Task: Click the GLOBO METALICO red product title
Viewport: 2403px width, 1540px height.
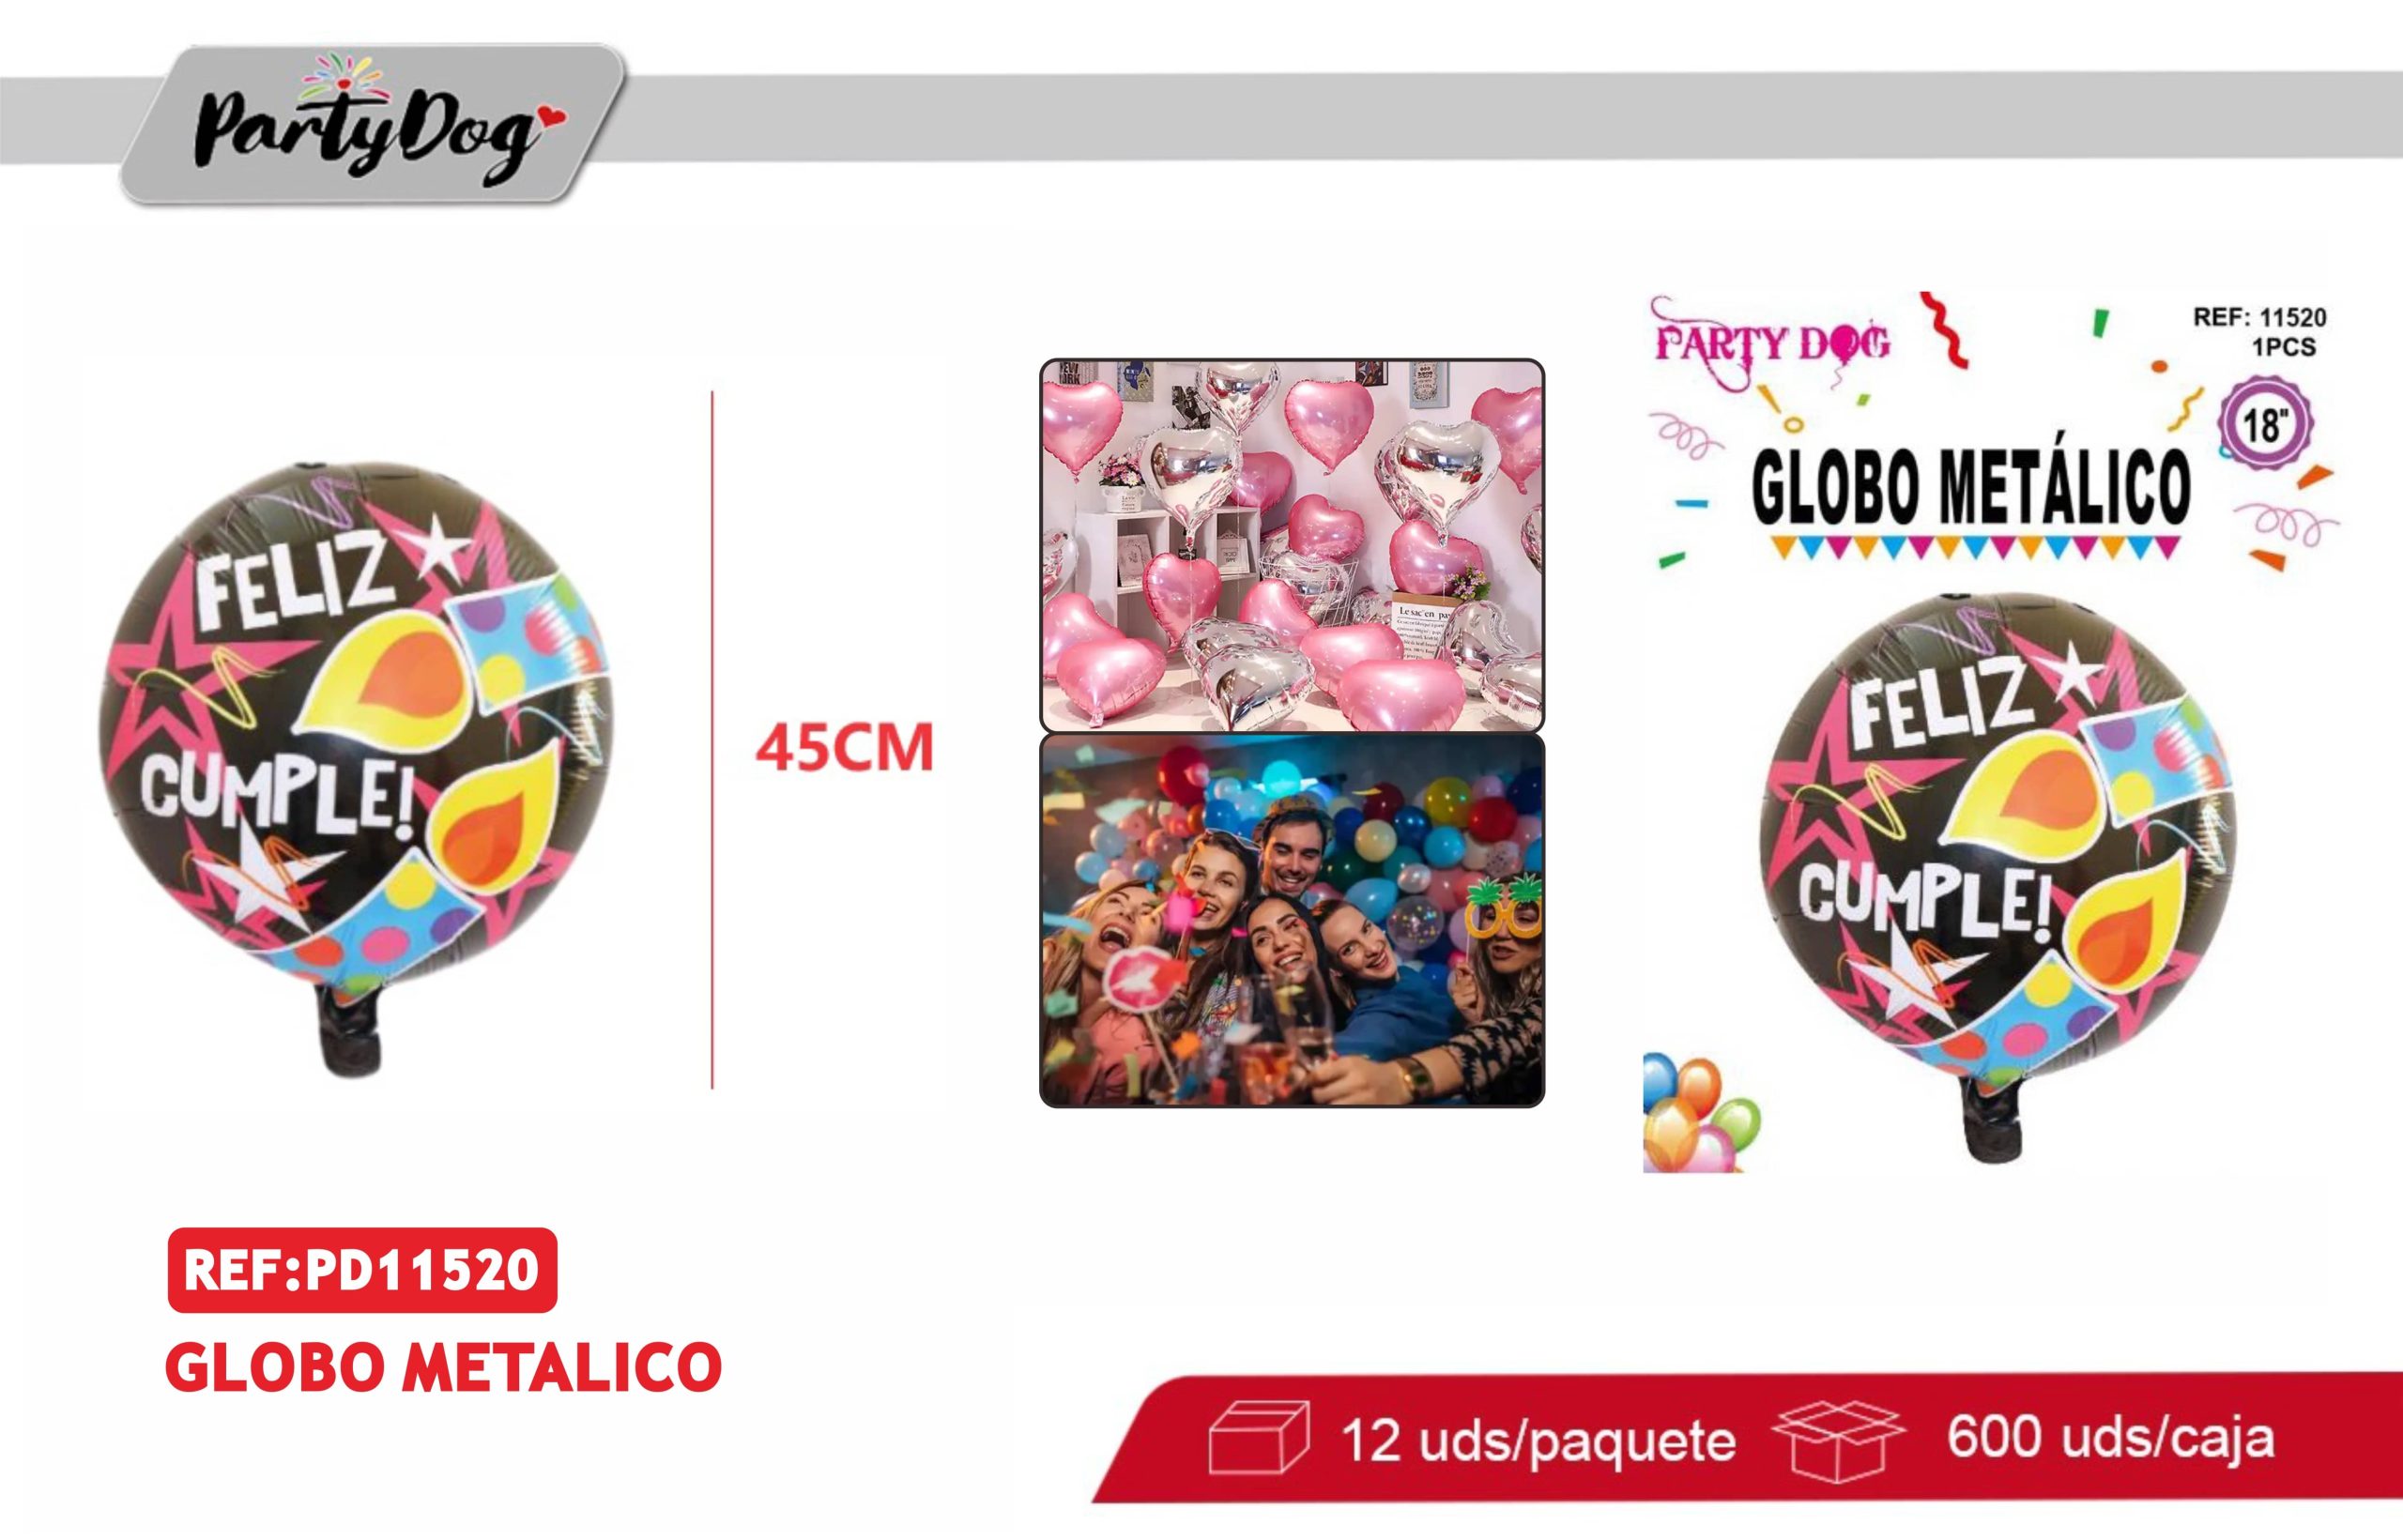Action: point(444,1366)
